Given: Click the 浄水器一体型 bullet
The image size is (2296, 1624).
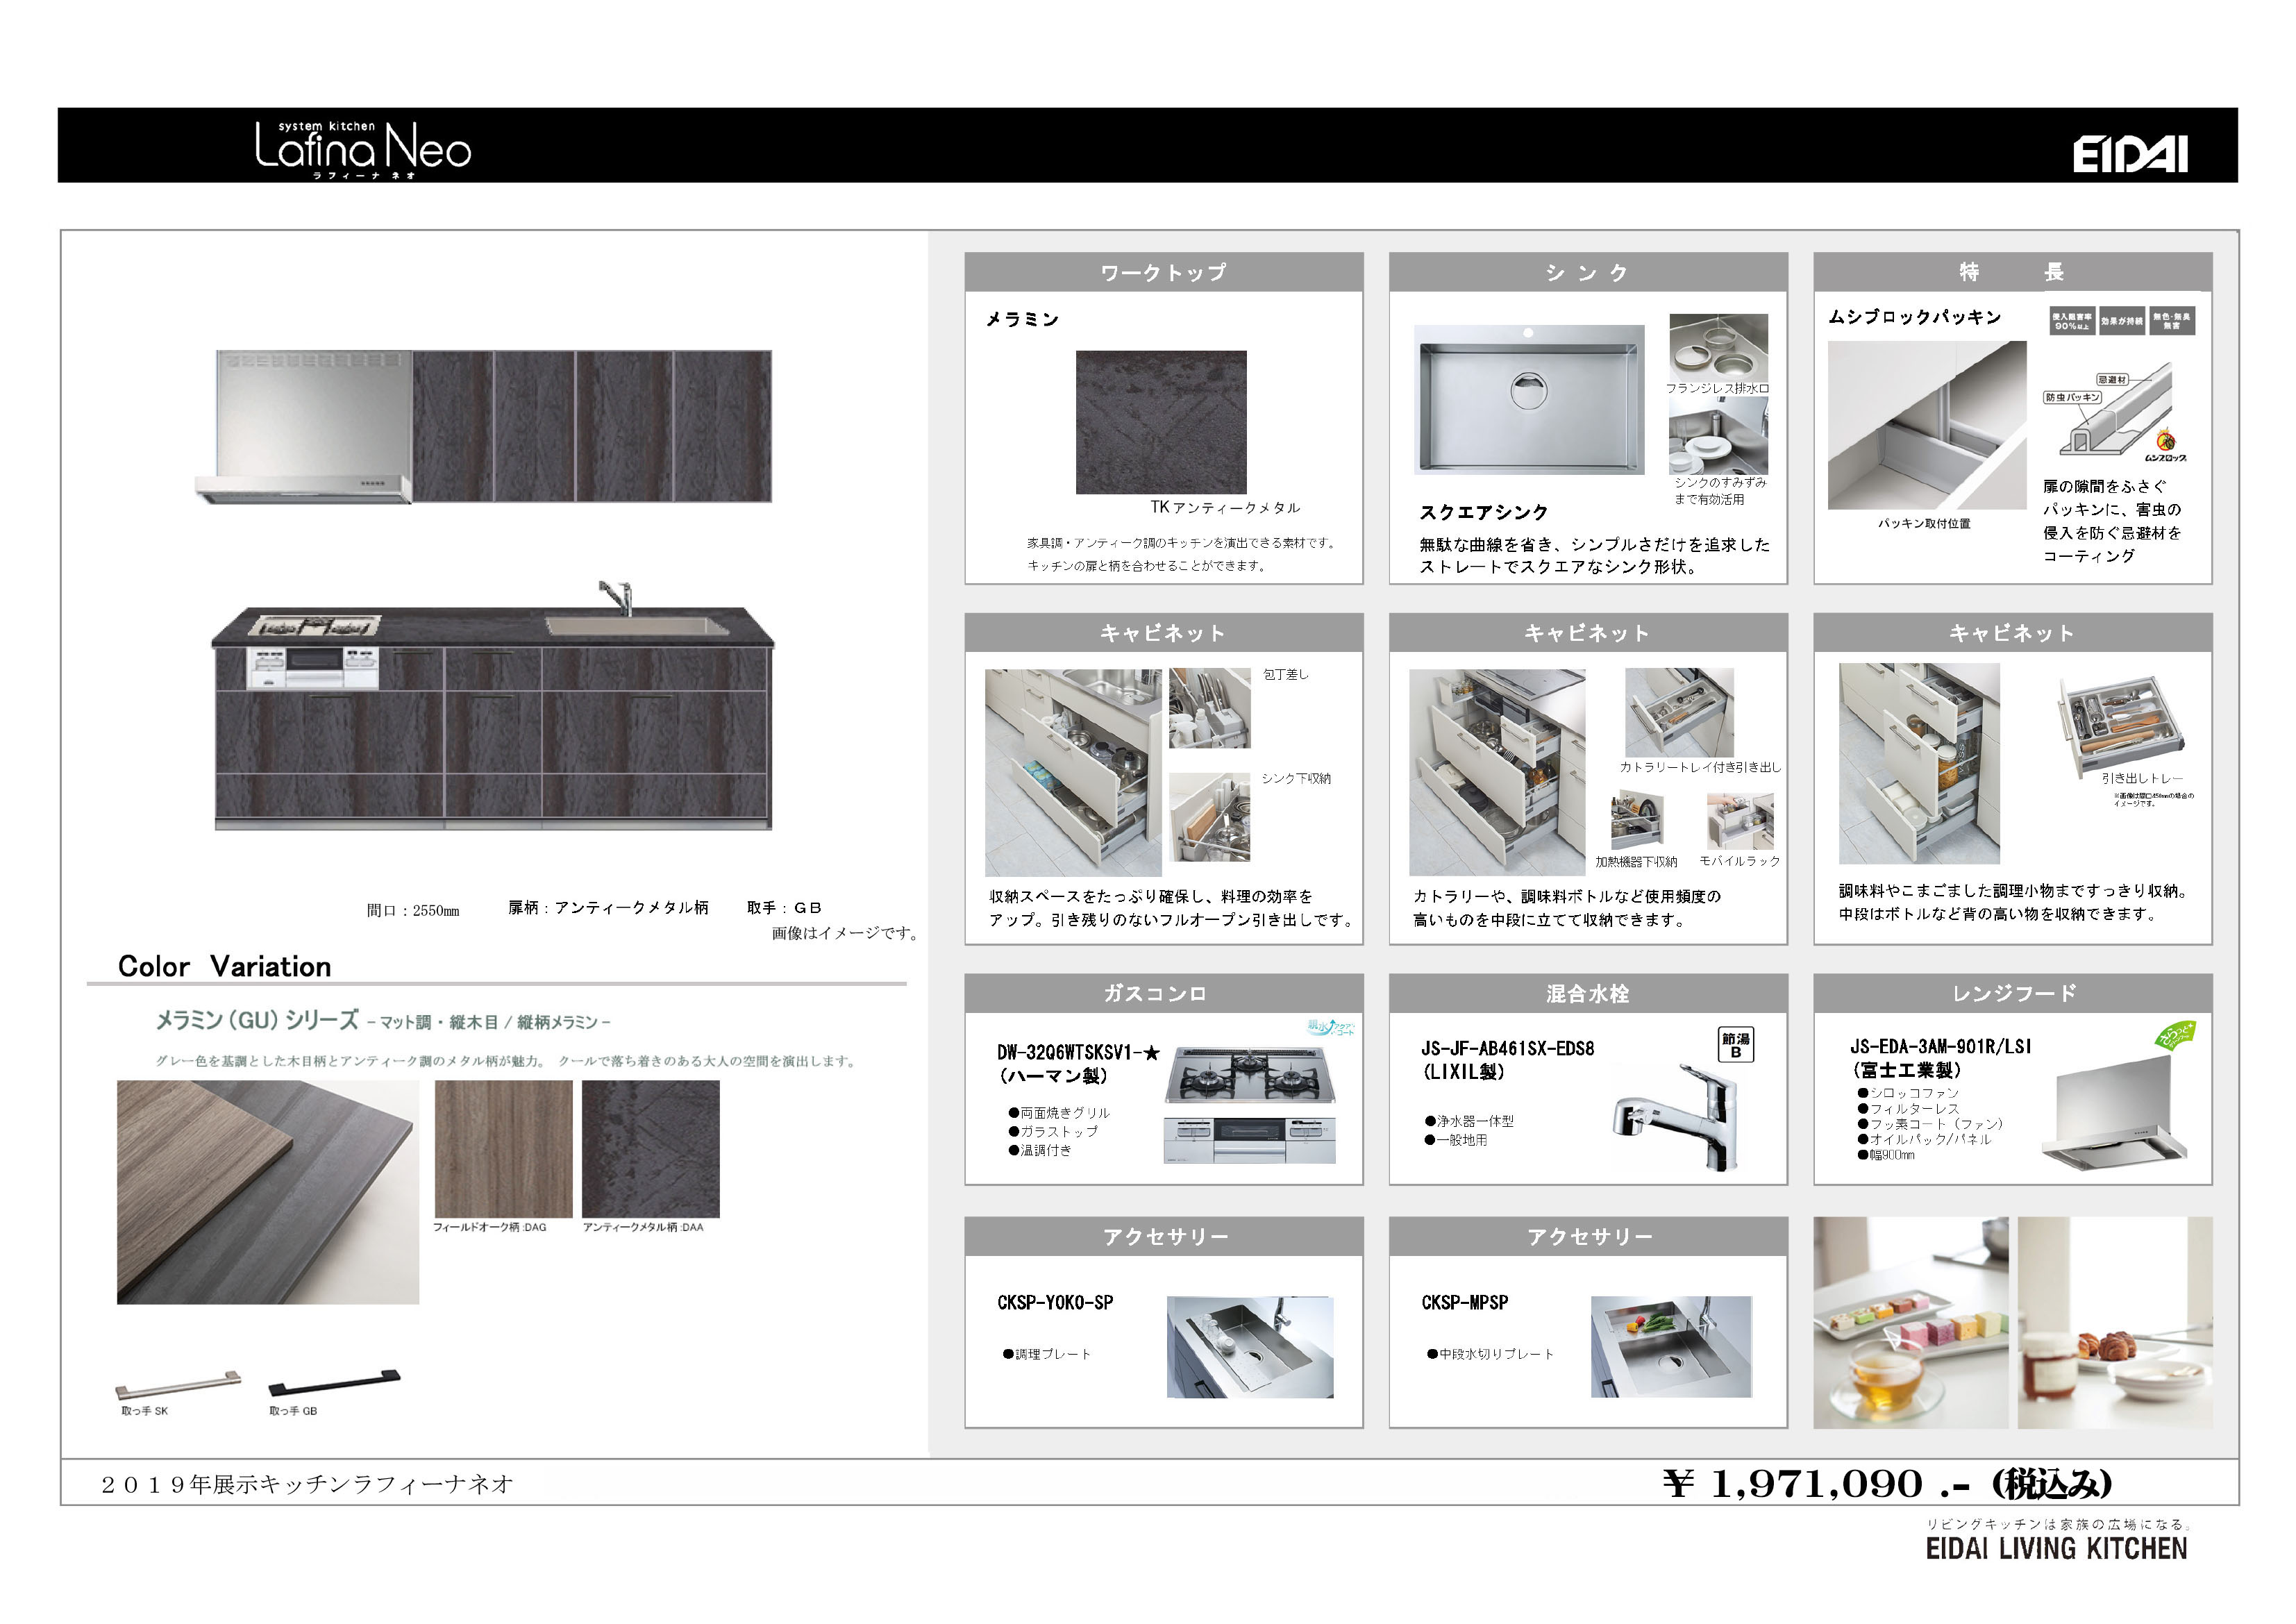Looking at the screenshot, I should pos(1470,1121).
